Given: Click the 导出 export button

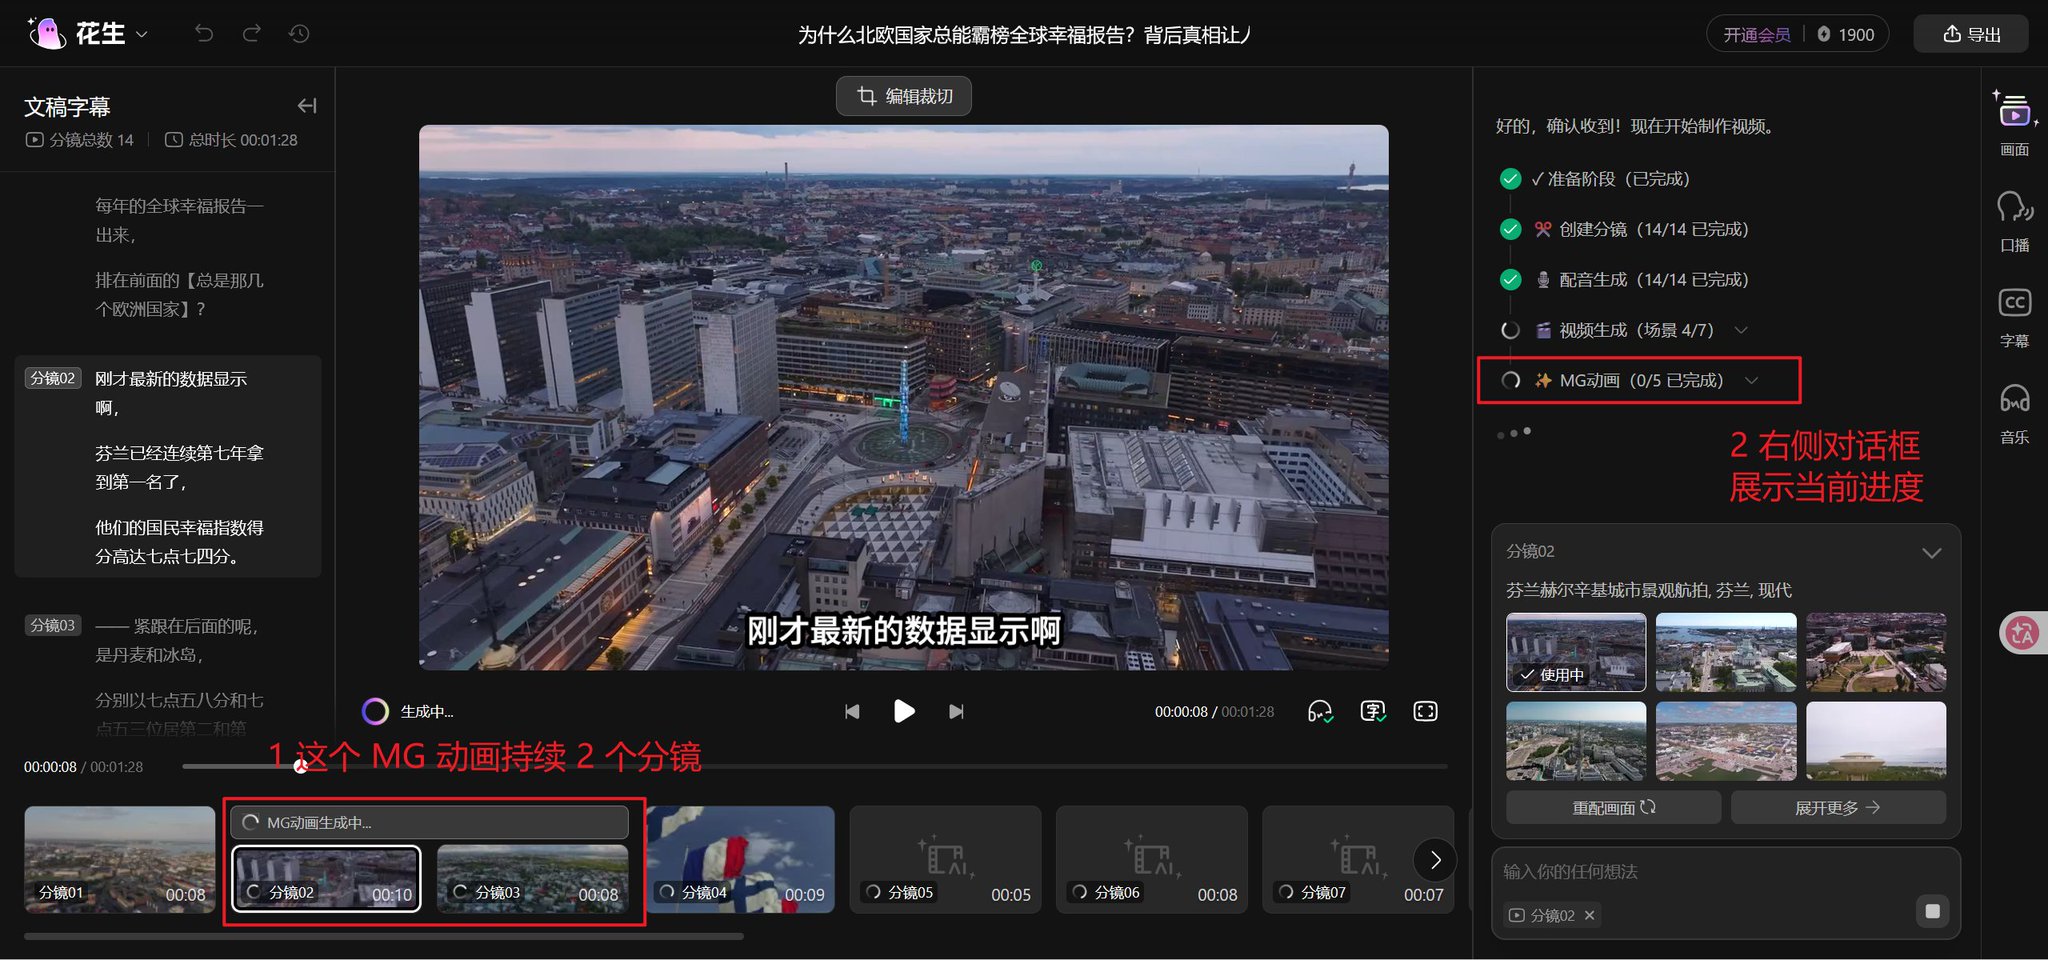Looking at the screenshot, I should tap(1971, 34).
